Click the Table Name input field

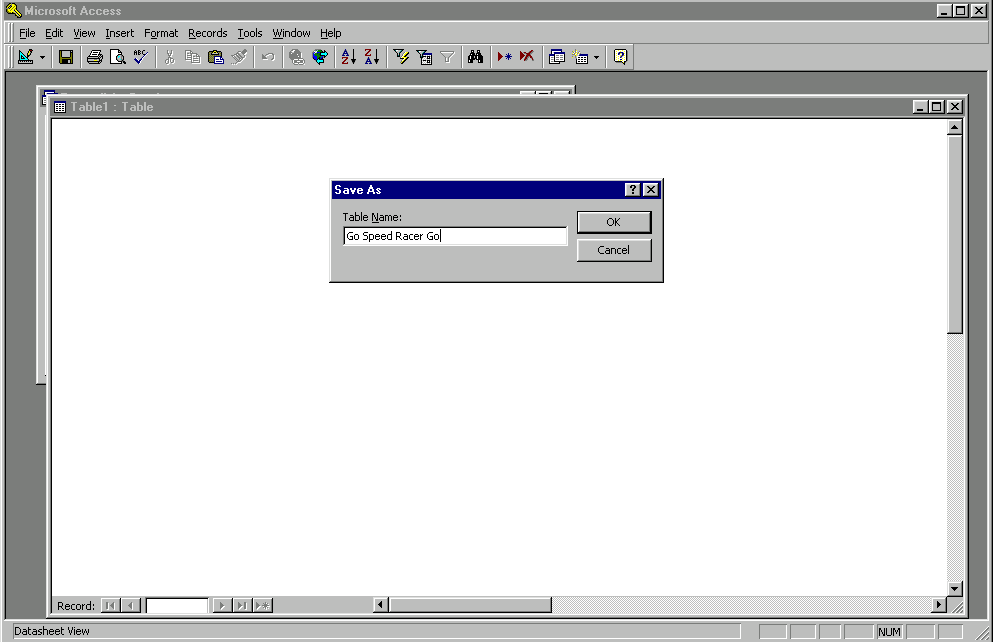[455, 236]
